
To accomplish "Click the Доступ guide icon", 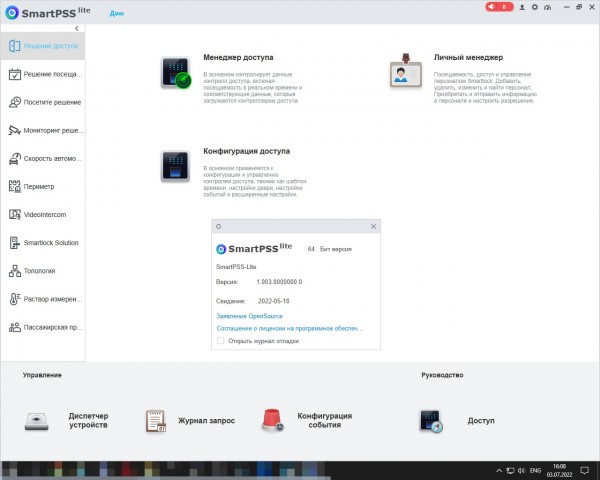I will (431, 421).
